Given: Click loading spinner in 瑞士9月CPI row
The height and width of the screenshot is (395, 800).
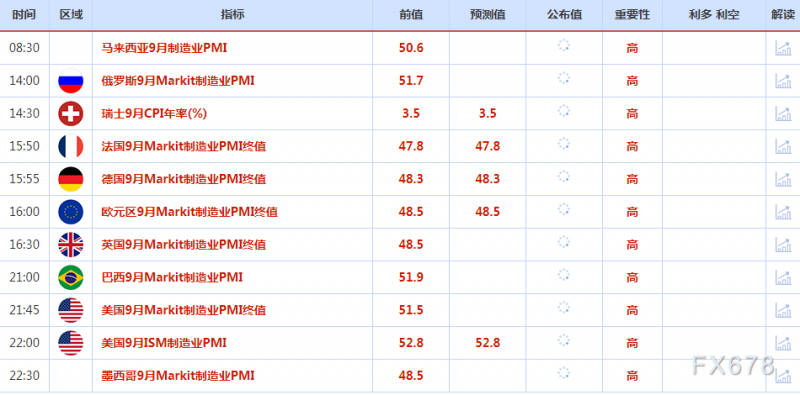Looking at the screenshot, I should point(563,111).
